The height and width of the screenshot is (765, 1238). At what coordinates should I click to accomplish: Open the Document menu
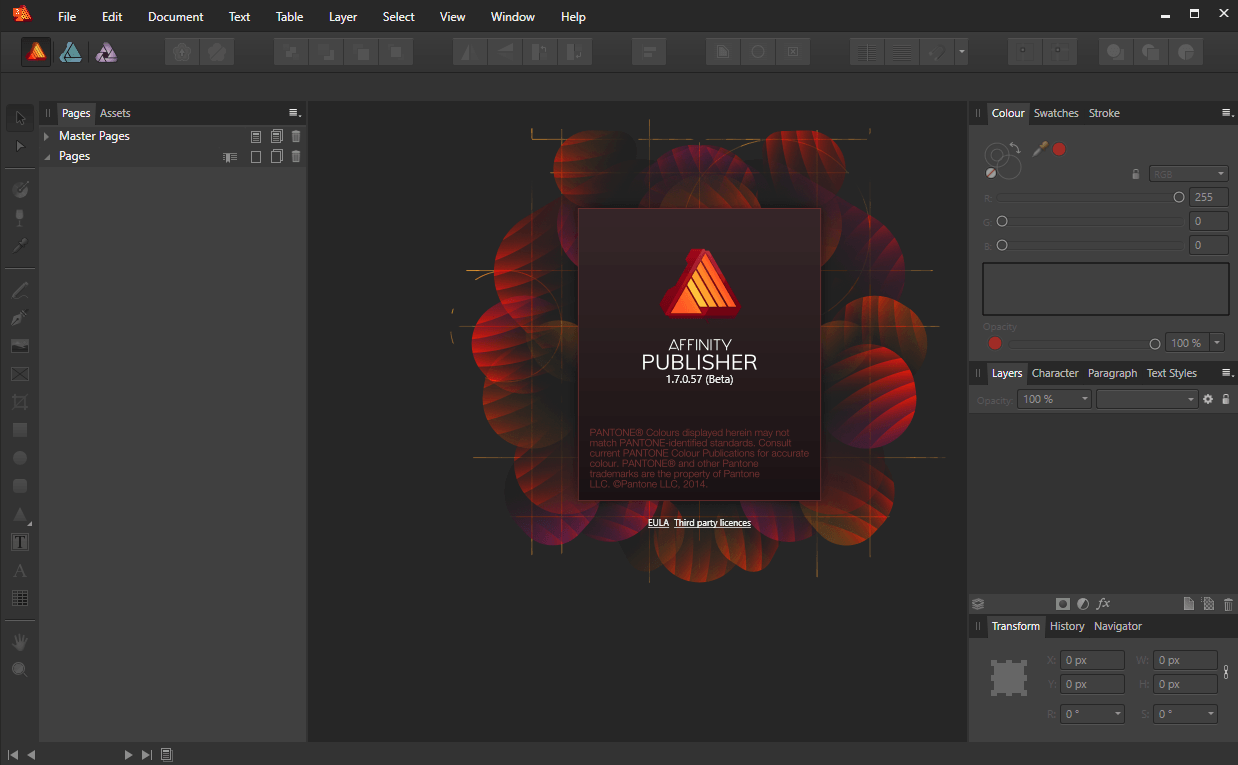point(175,17)
